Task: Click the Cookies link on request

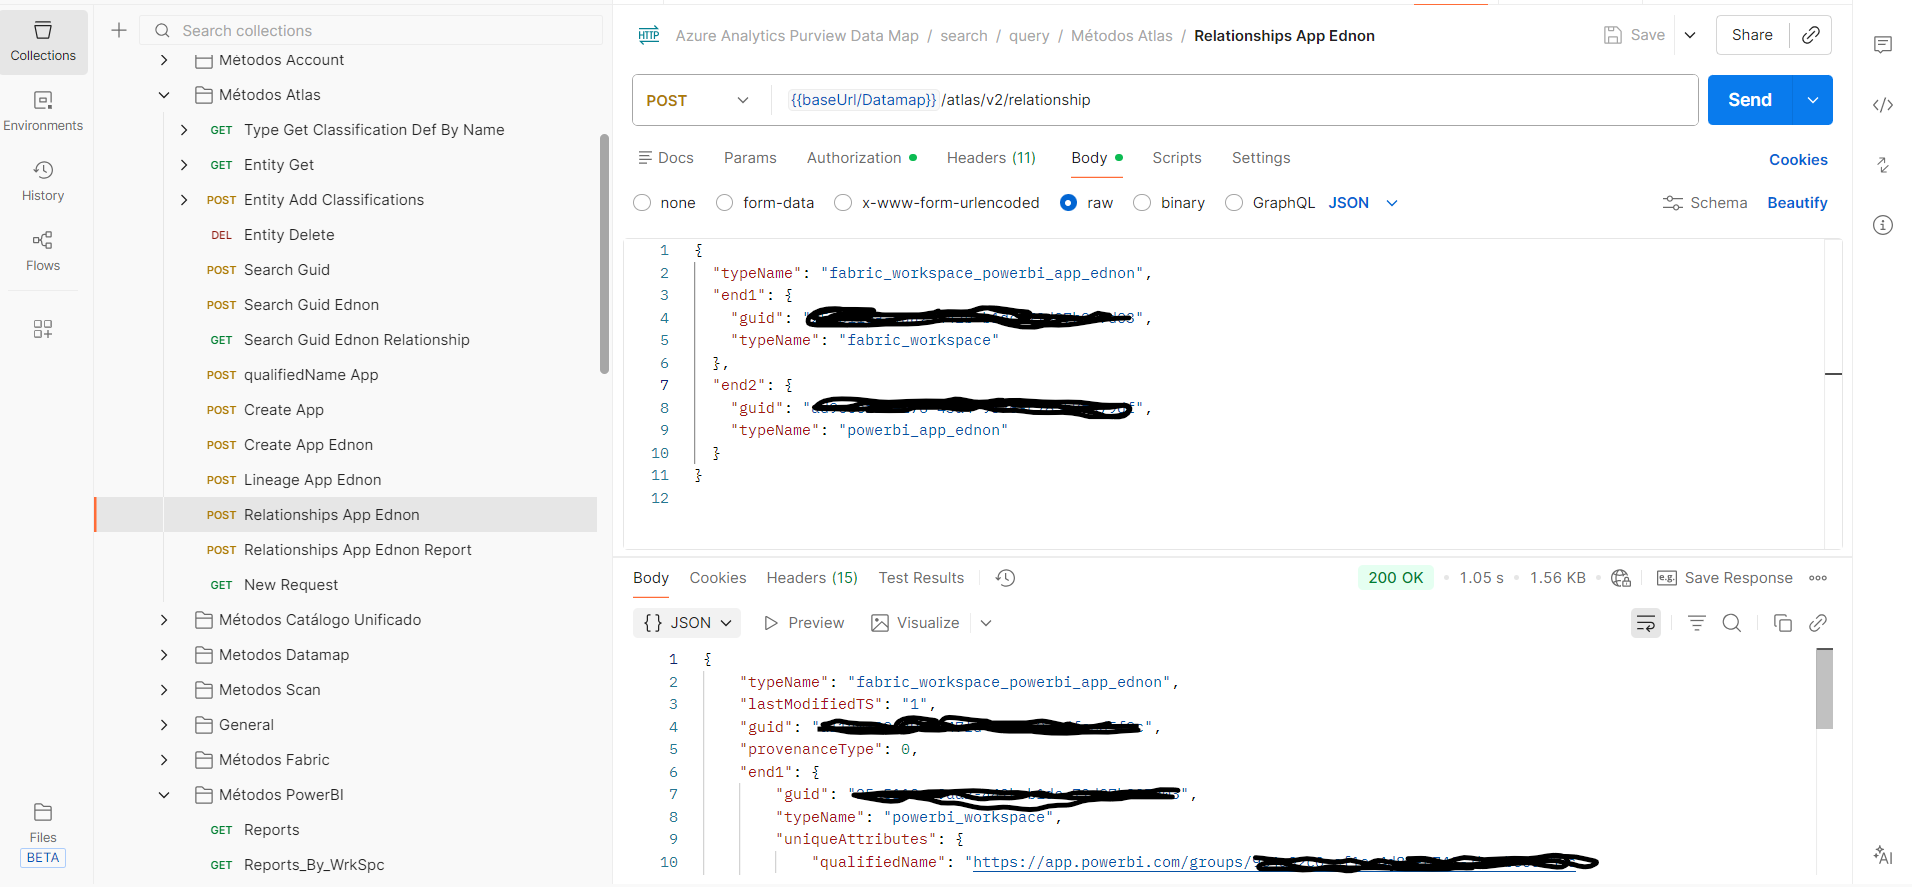Action: (1798, 160)
